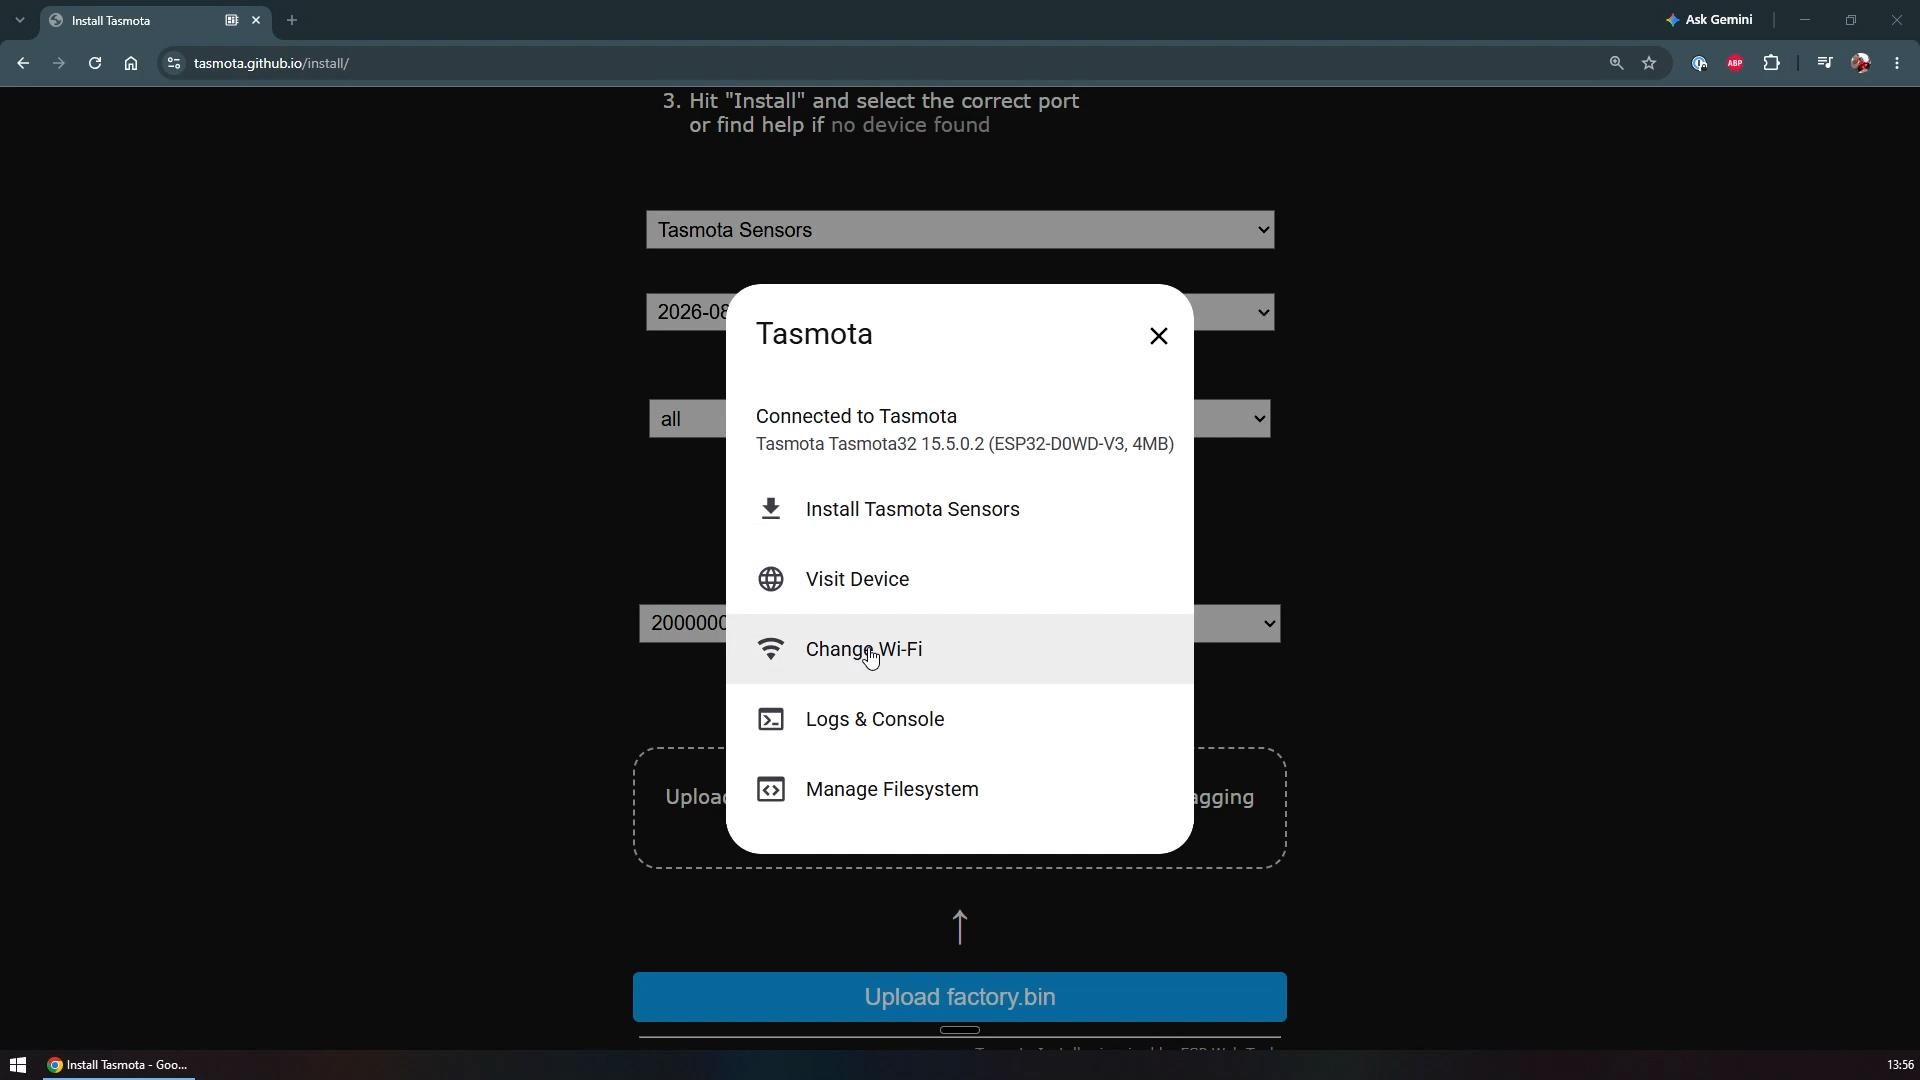Click the Ask Gemini button
1920x1080 pixels.
(x=1709, y=20)
